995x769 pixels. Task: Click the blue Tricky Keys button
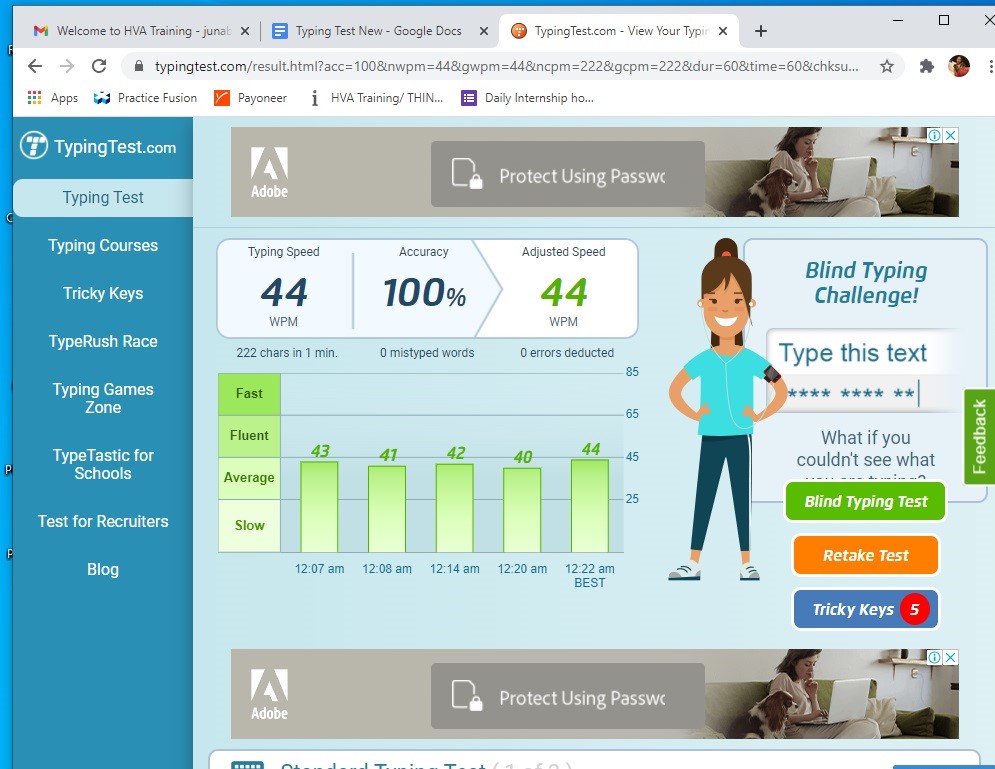866,609
